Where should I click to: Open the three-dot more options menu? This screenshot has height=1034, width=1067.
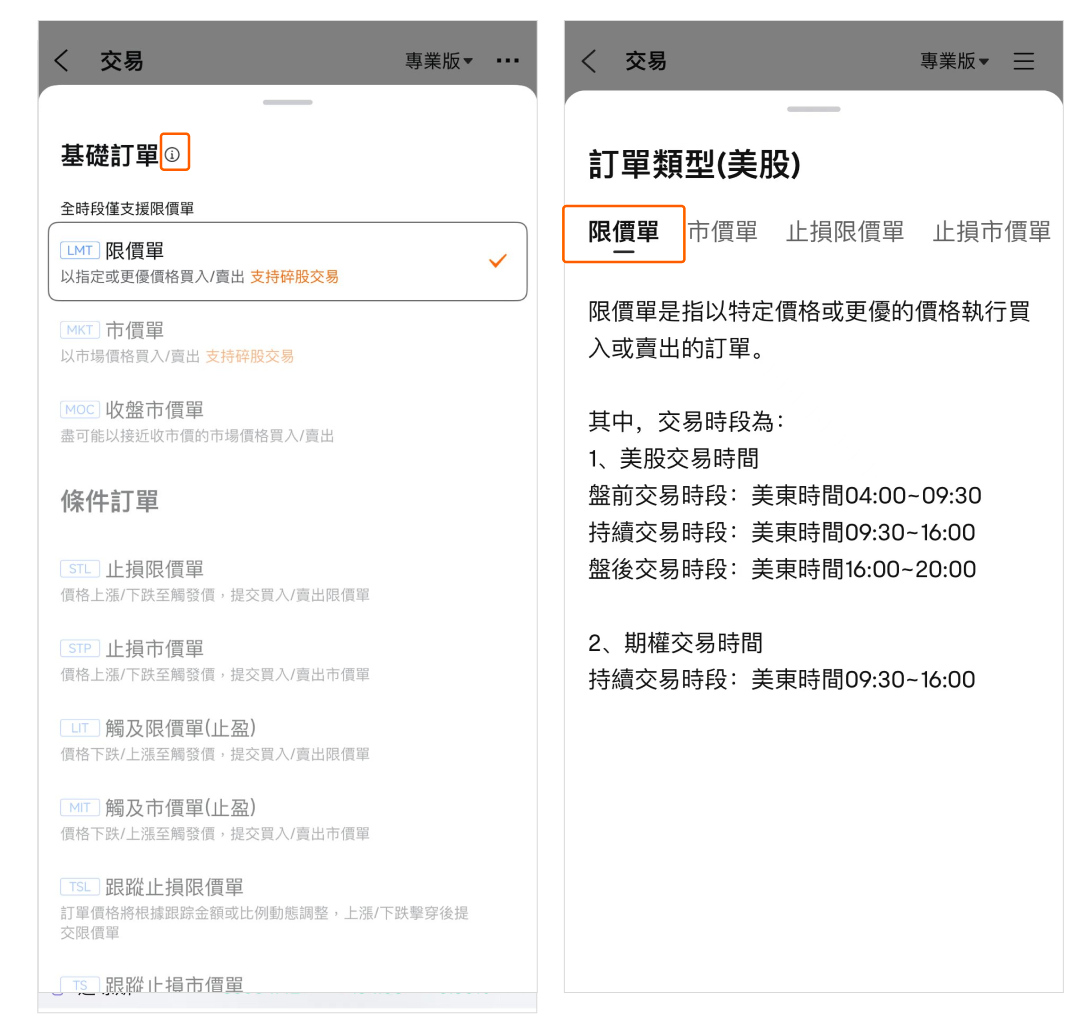pos(507,61)
